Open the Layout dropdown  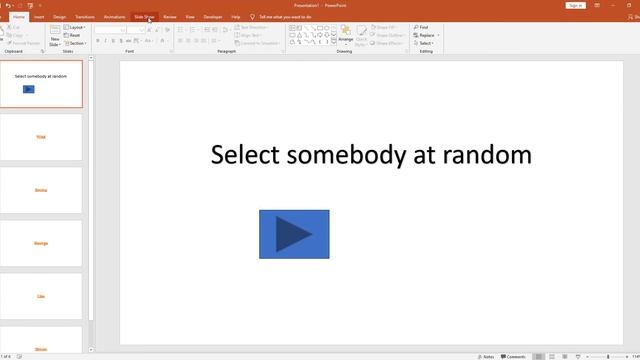[x=75, y=27]
